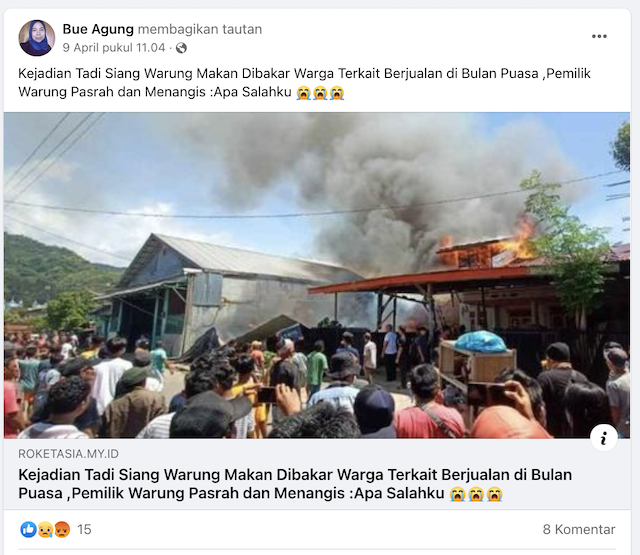This screenshot has width=640, height=555.
Task: Click 'membagikan tautan' text in header
Action: point(200,29)
